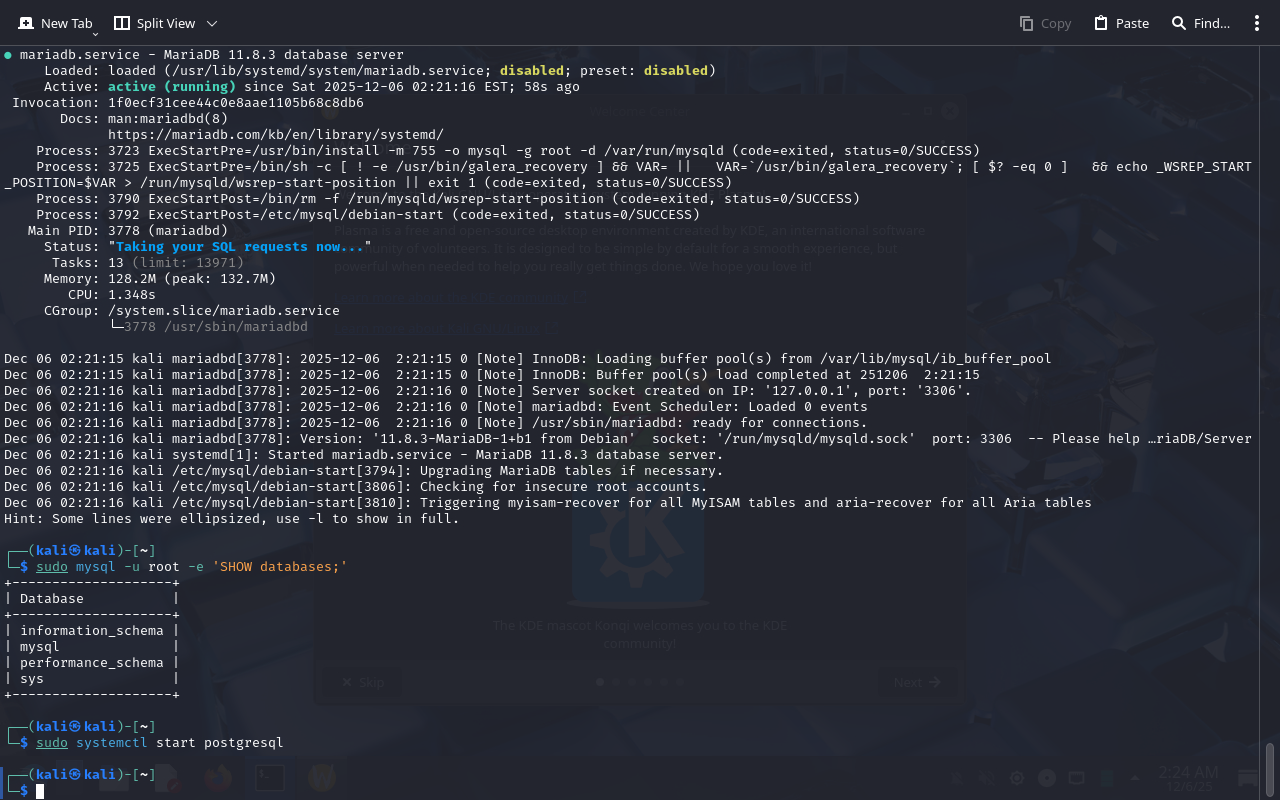
Task: Click the green dot beside mariadb.service
Action: pyautogui.click(x=8, y=55)
